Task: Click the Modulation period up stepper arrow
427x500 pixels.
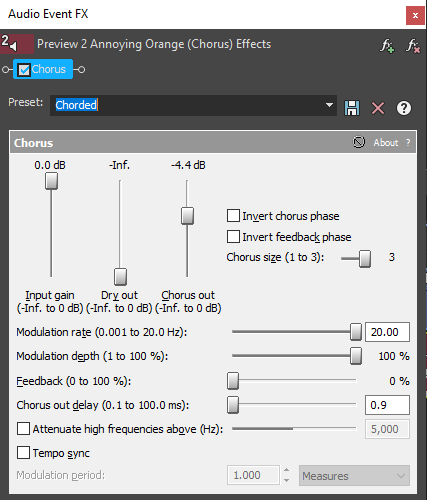Action: pyautogui.click(x=286, y=470)
